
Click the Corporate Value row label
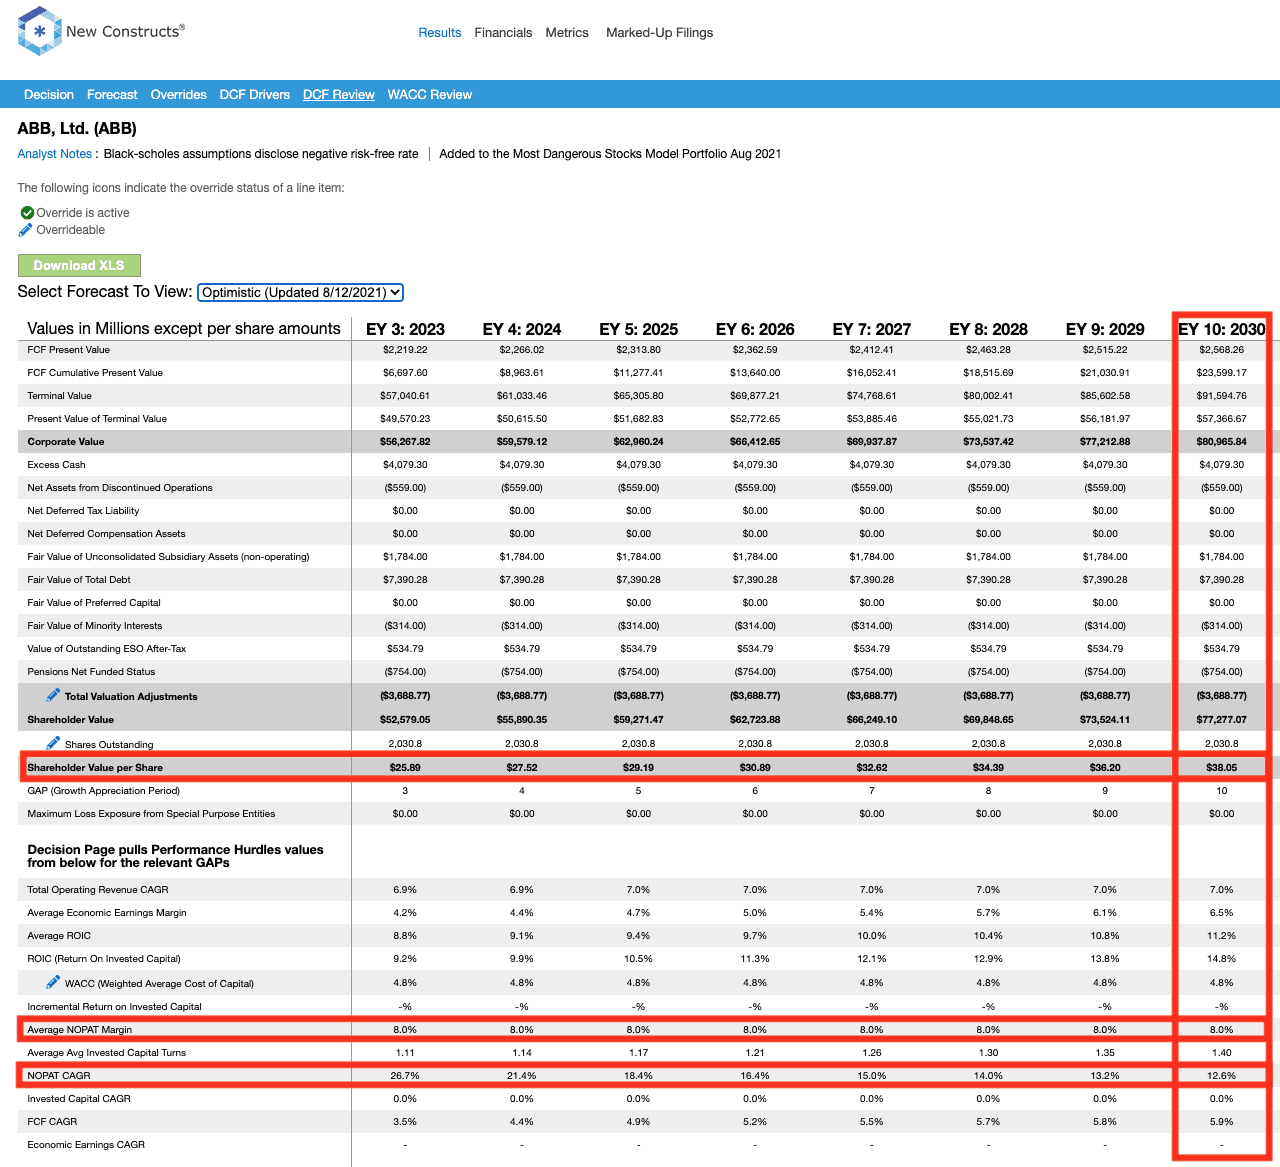click(x=66, y=442)
